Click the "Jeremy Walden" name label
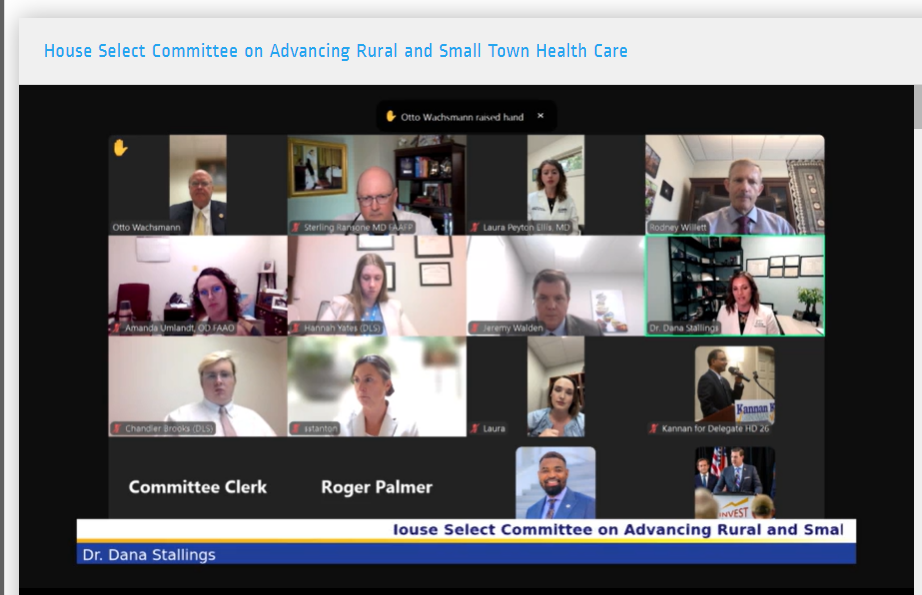The height and width of the screenshot is (595, 922). point(513,328)
